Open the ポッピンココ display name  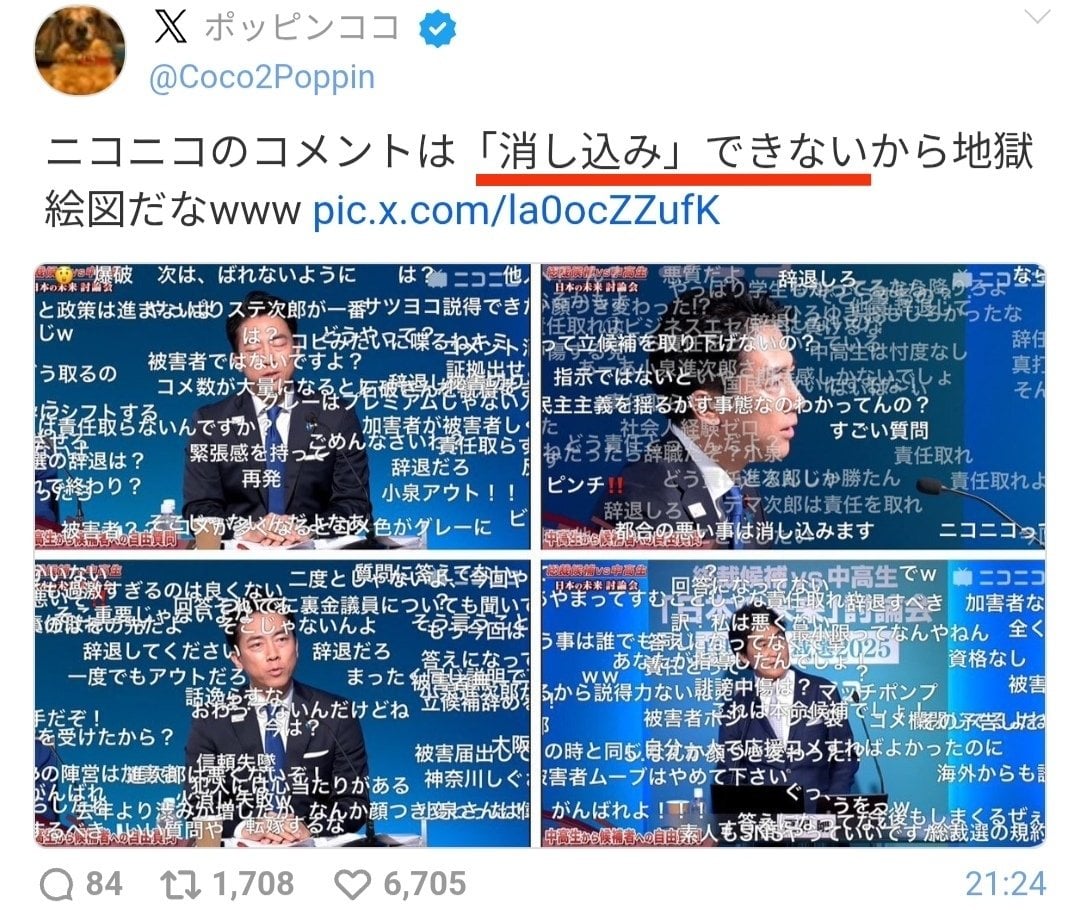click(x=302, y=28)
